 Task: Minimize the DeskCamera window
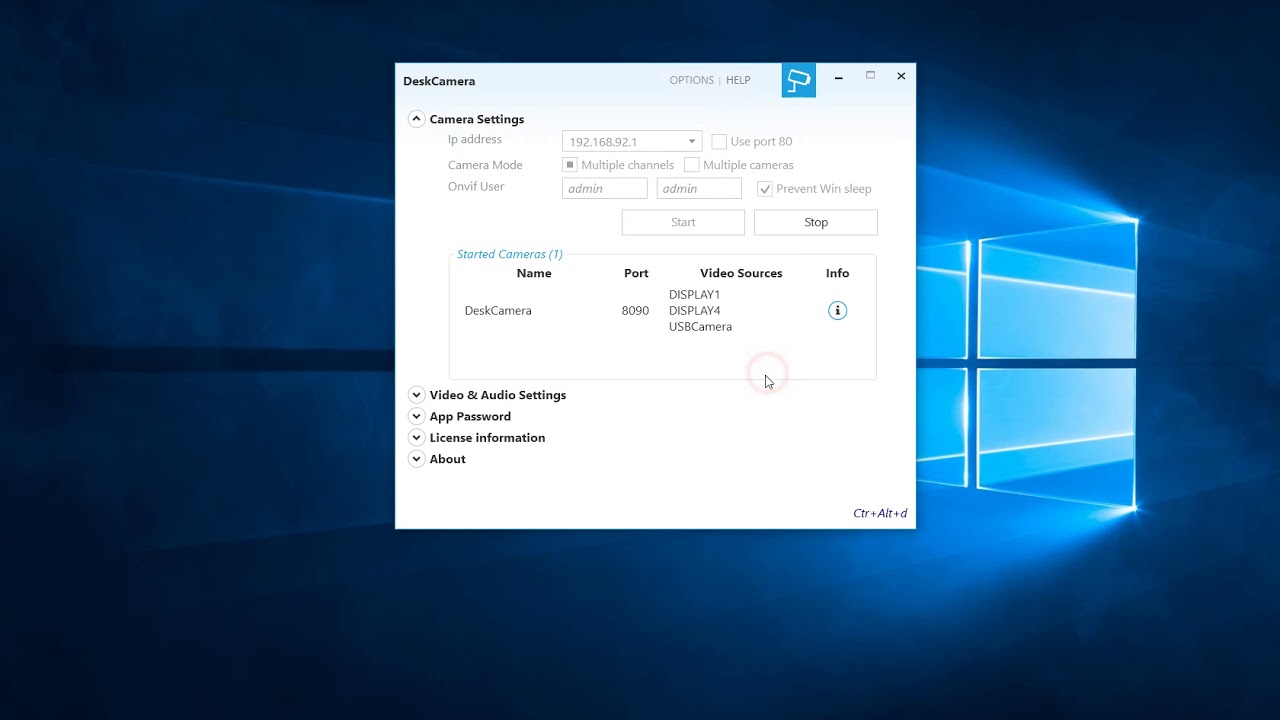click(x=839, y=76)
